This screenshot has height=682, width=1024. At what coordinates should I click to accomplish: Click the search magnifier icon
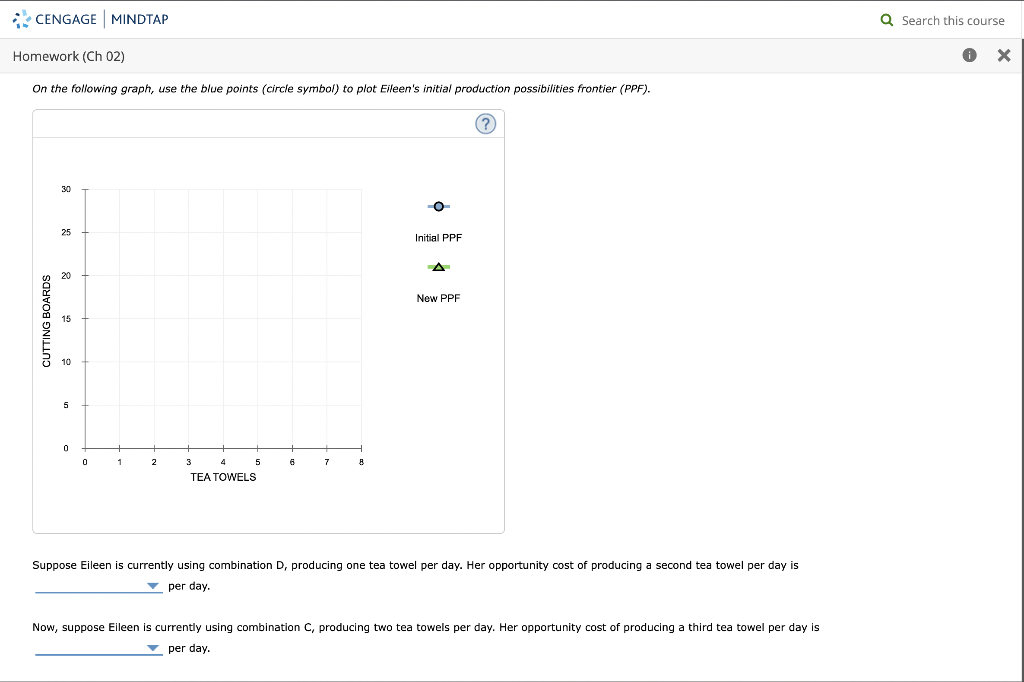[x=887, y=20]
